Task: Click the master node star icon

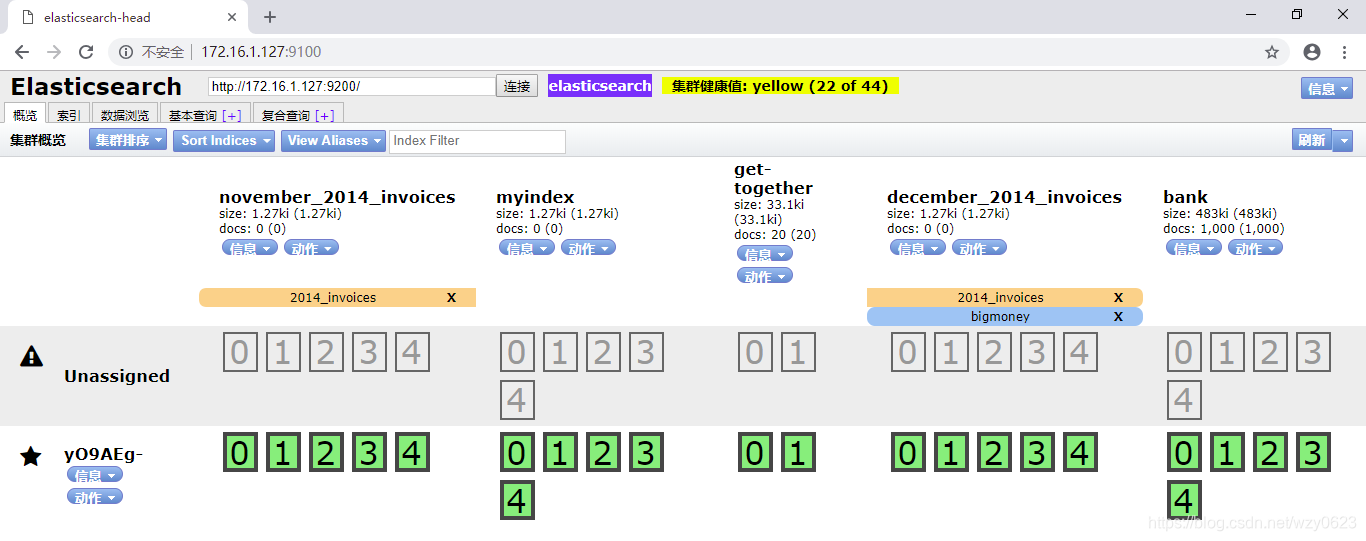Action: (x=31, y=456)
